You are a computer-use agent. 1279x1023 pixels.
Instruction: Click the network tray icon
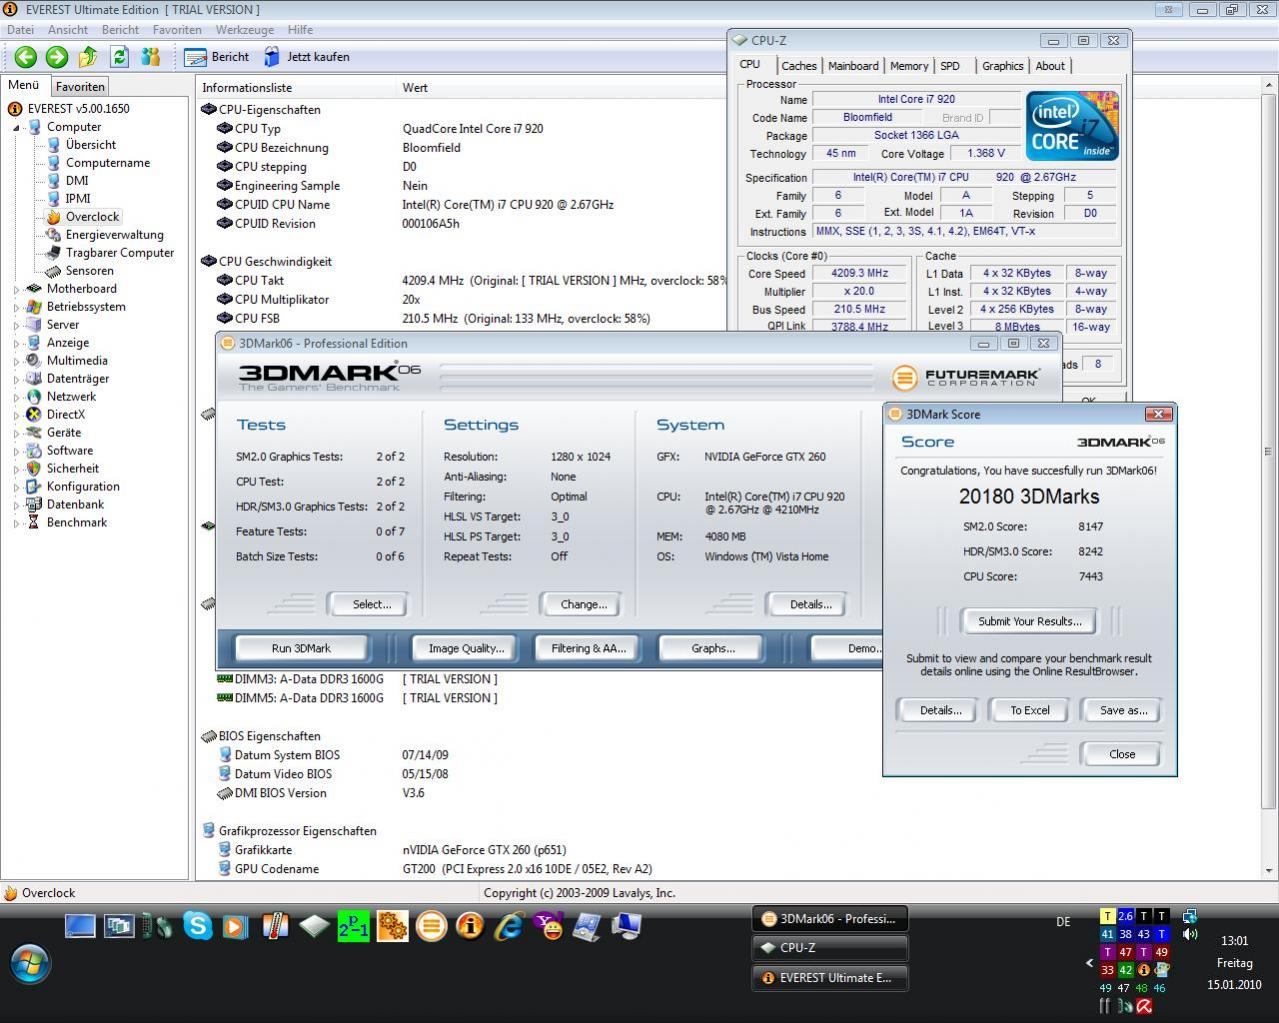click(x=1190, y=916)
